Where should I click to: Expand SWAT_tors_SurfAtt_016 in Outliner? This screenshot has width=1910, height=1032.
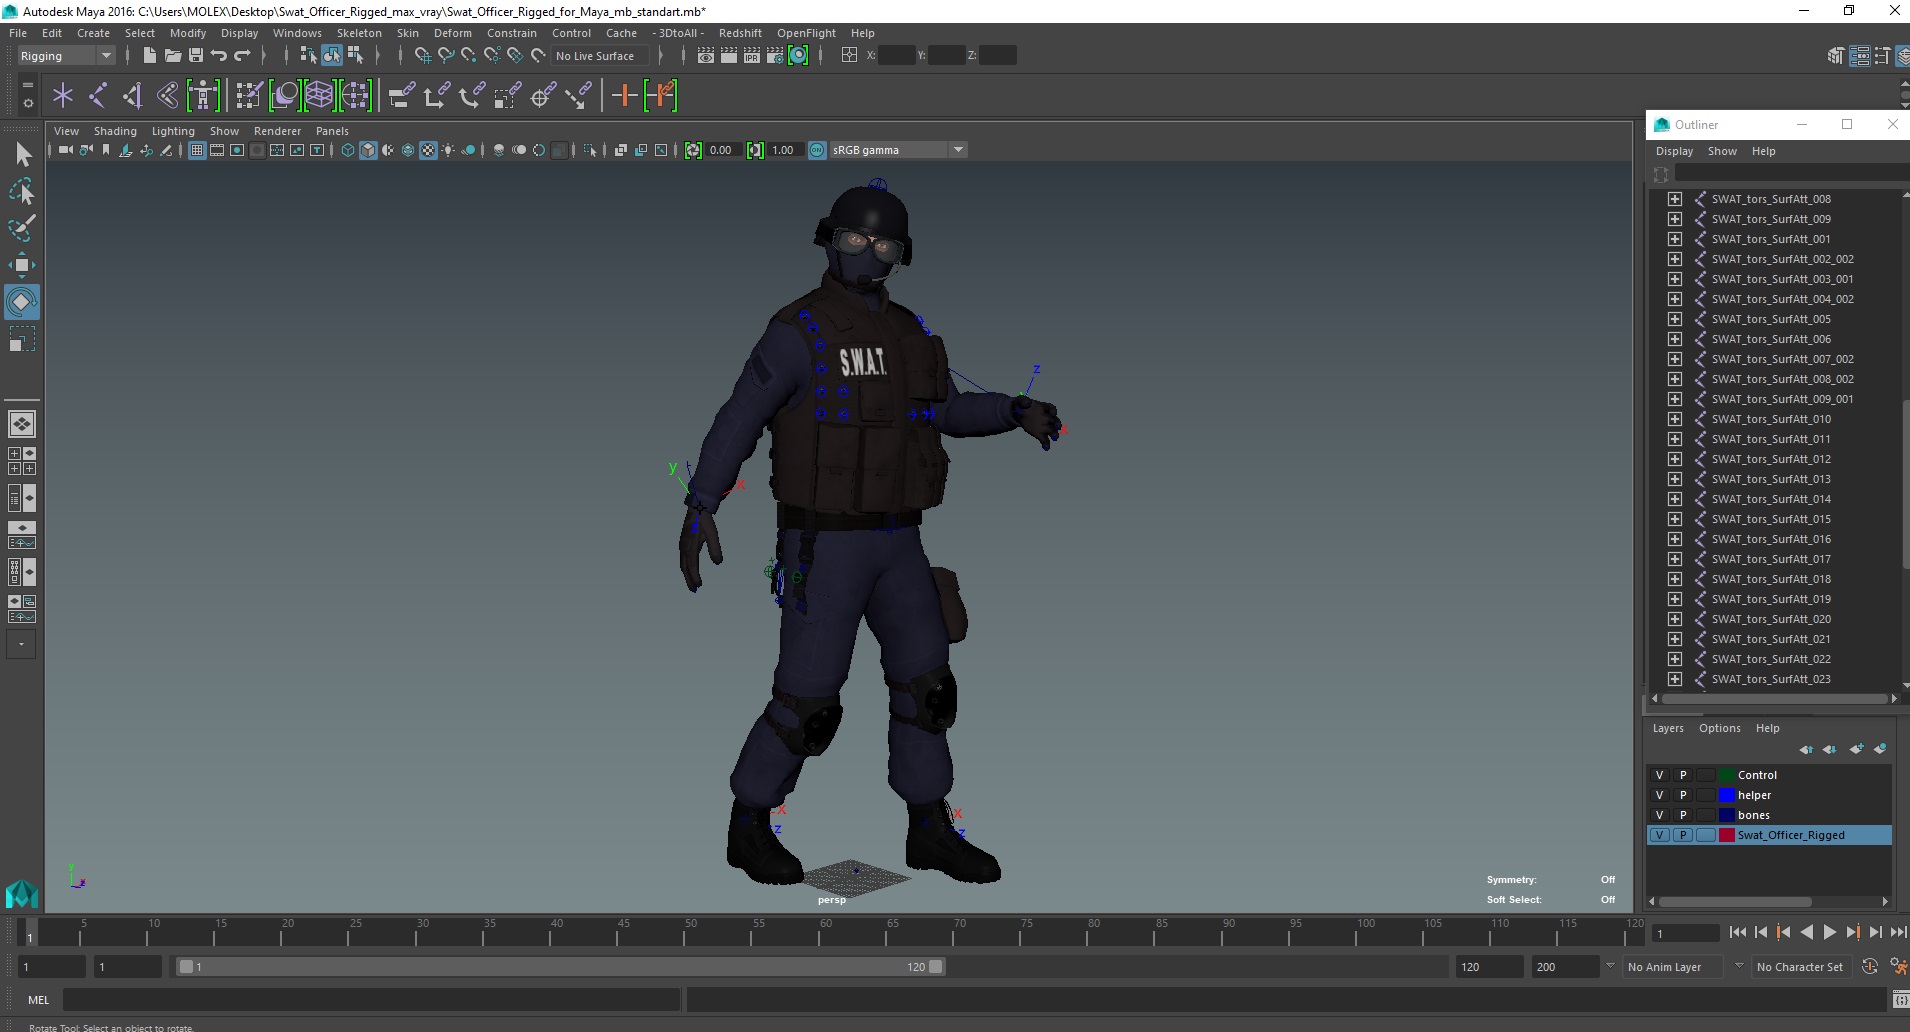tap(1675, 539)
